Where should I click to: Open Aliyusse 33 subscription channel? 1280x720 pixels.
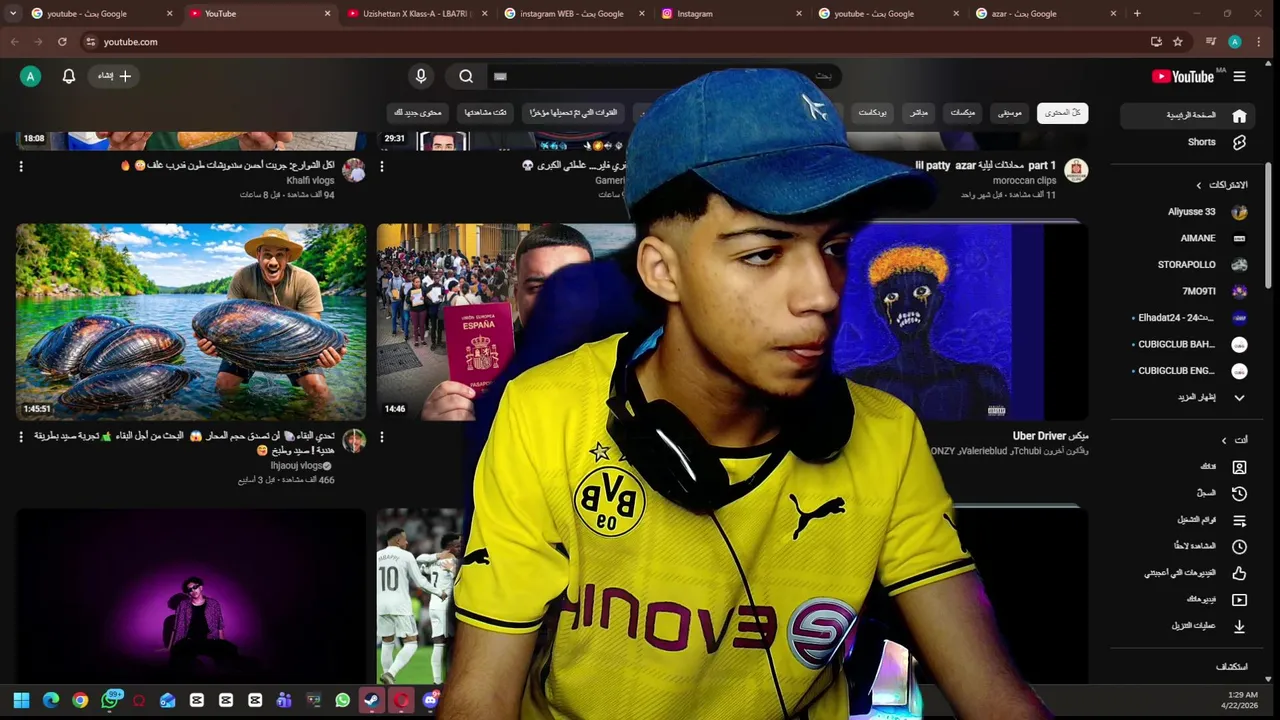pyautogui.click(x=1188, y=212)
